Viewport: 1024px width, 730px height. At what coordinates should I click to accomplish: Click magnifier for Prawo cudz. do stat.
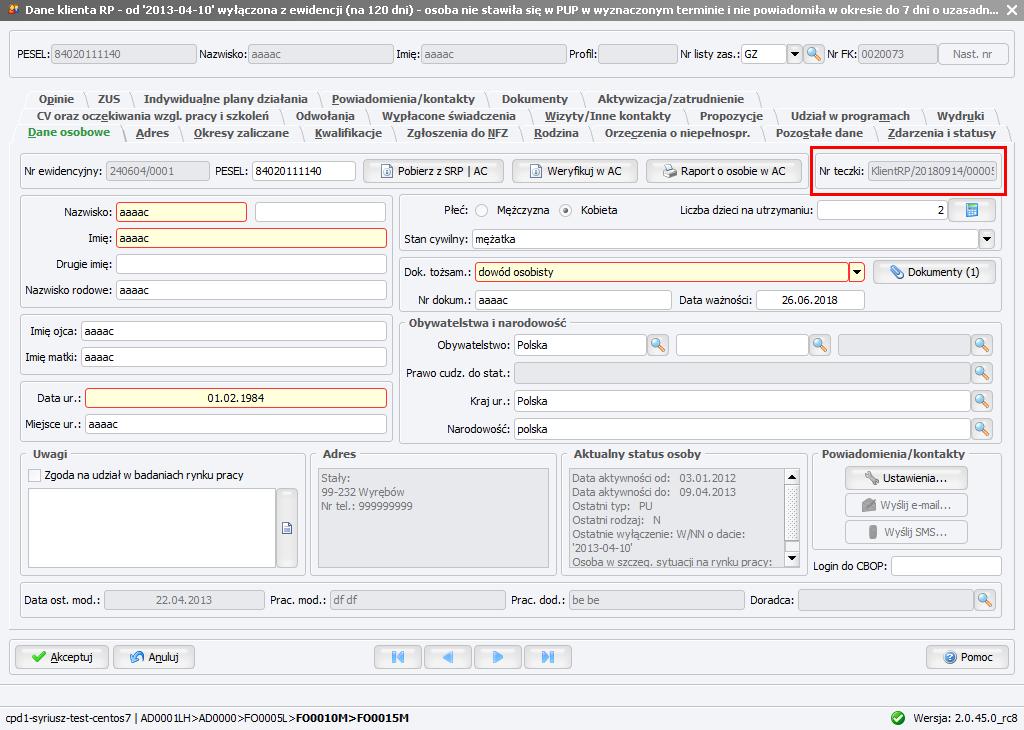click(982, 373)
